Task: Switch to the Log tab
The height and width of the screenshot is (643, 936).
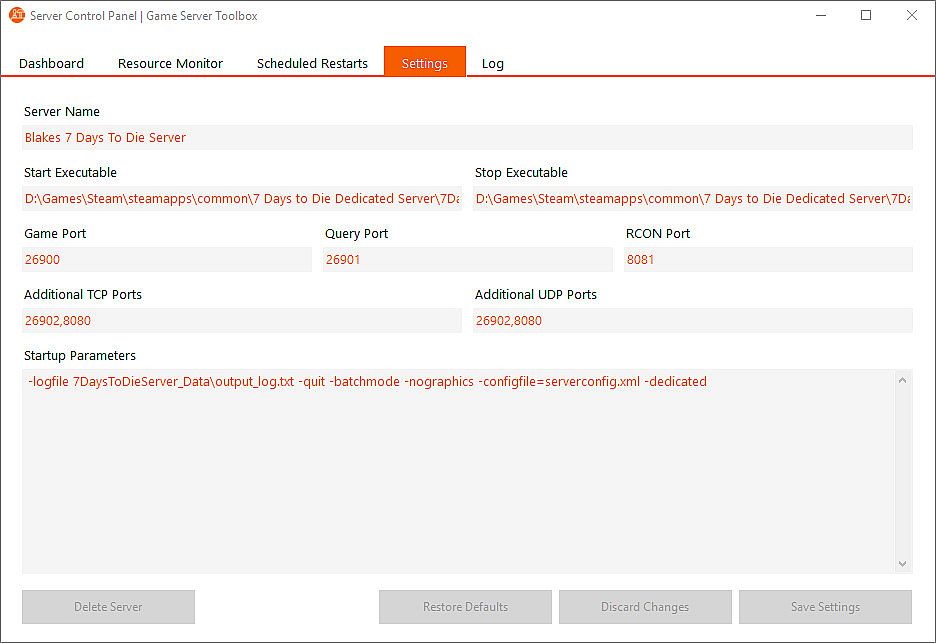Action: click(492, 63)
